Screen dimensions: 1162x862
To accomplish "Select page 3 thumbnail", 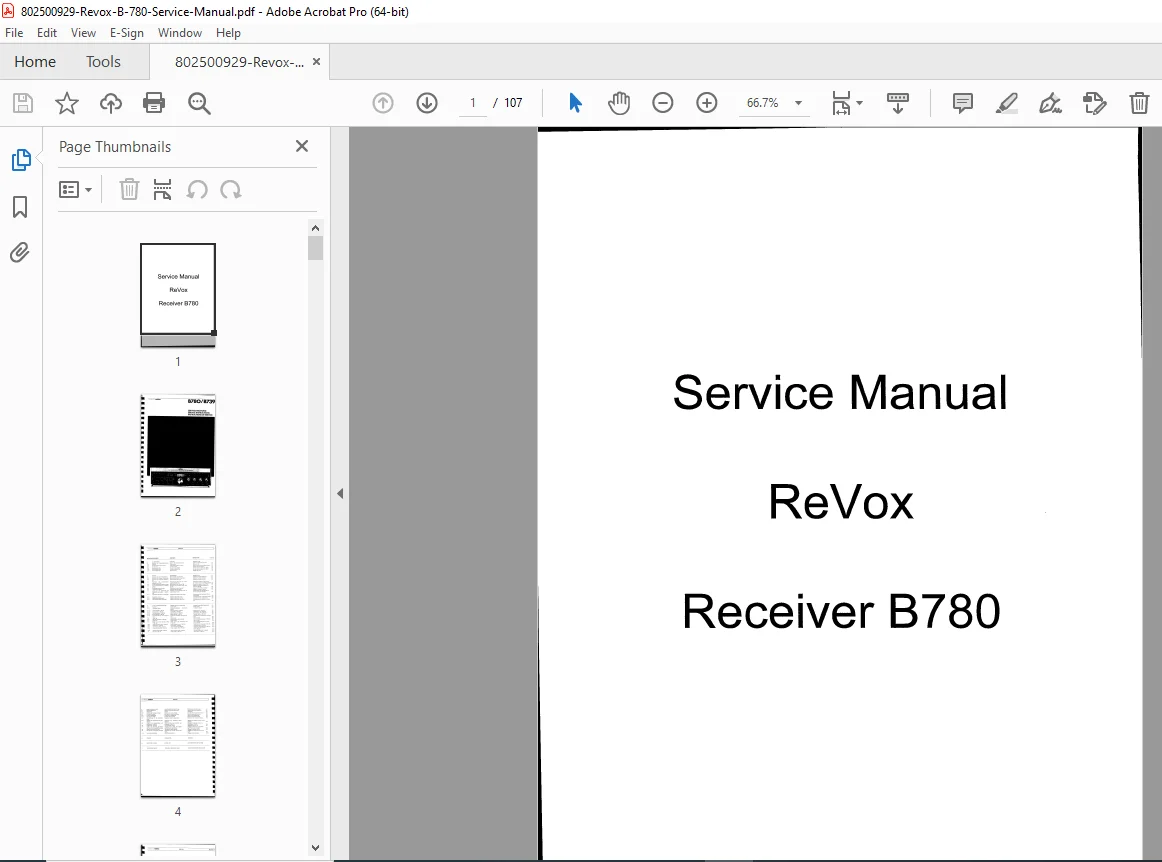I will pyautogui.click(x=178, y=596).
